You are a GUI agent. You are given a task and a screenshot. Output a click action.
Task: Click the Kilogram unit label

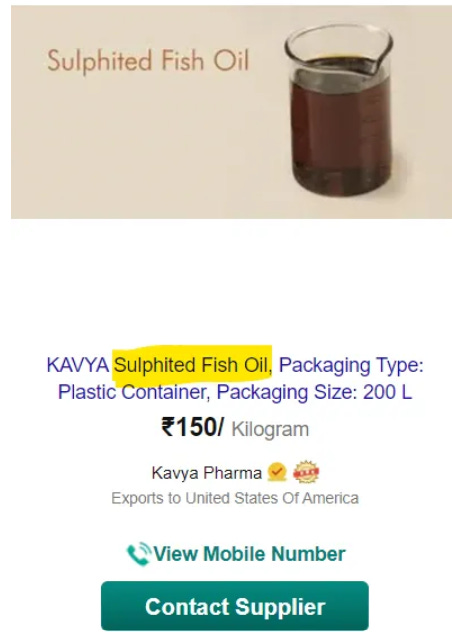click(270, 429)
